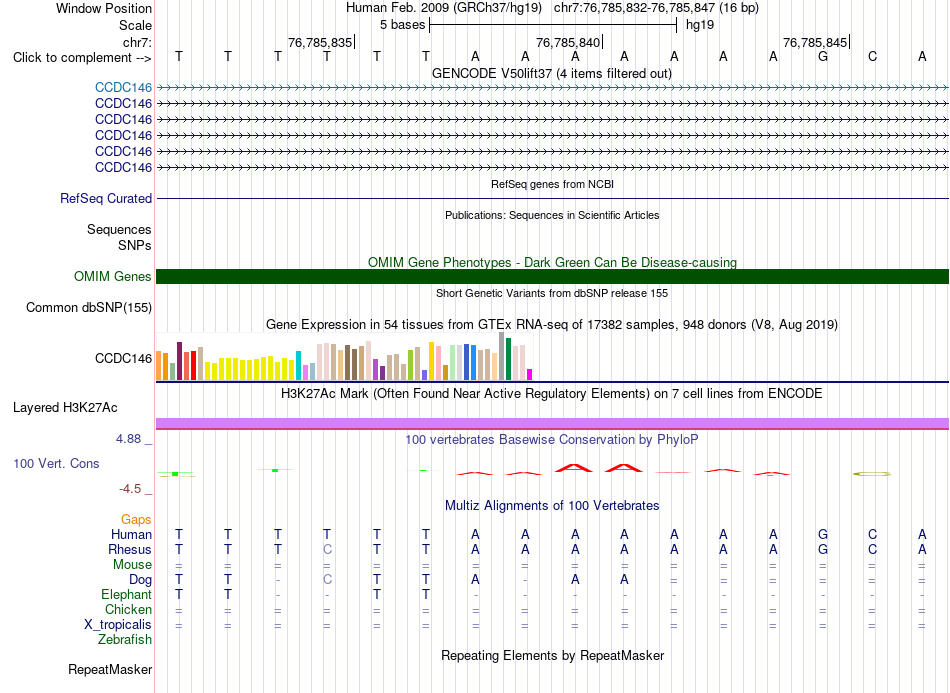The width and height of the screenshot is (950, 693).
Task: Open the 'RefSeq genes from NCBI' title
Action: tap(552, 184)
